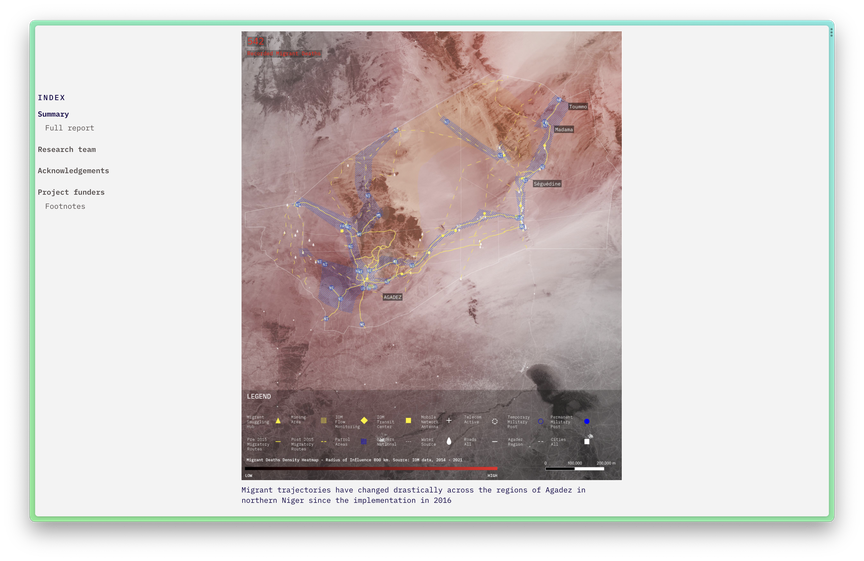Click the red 542 deaths counter
The image size is (864, 561).
click(256, 41)
